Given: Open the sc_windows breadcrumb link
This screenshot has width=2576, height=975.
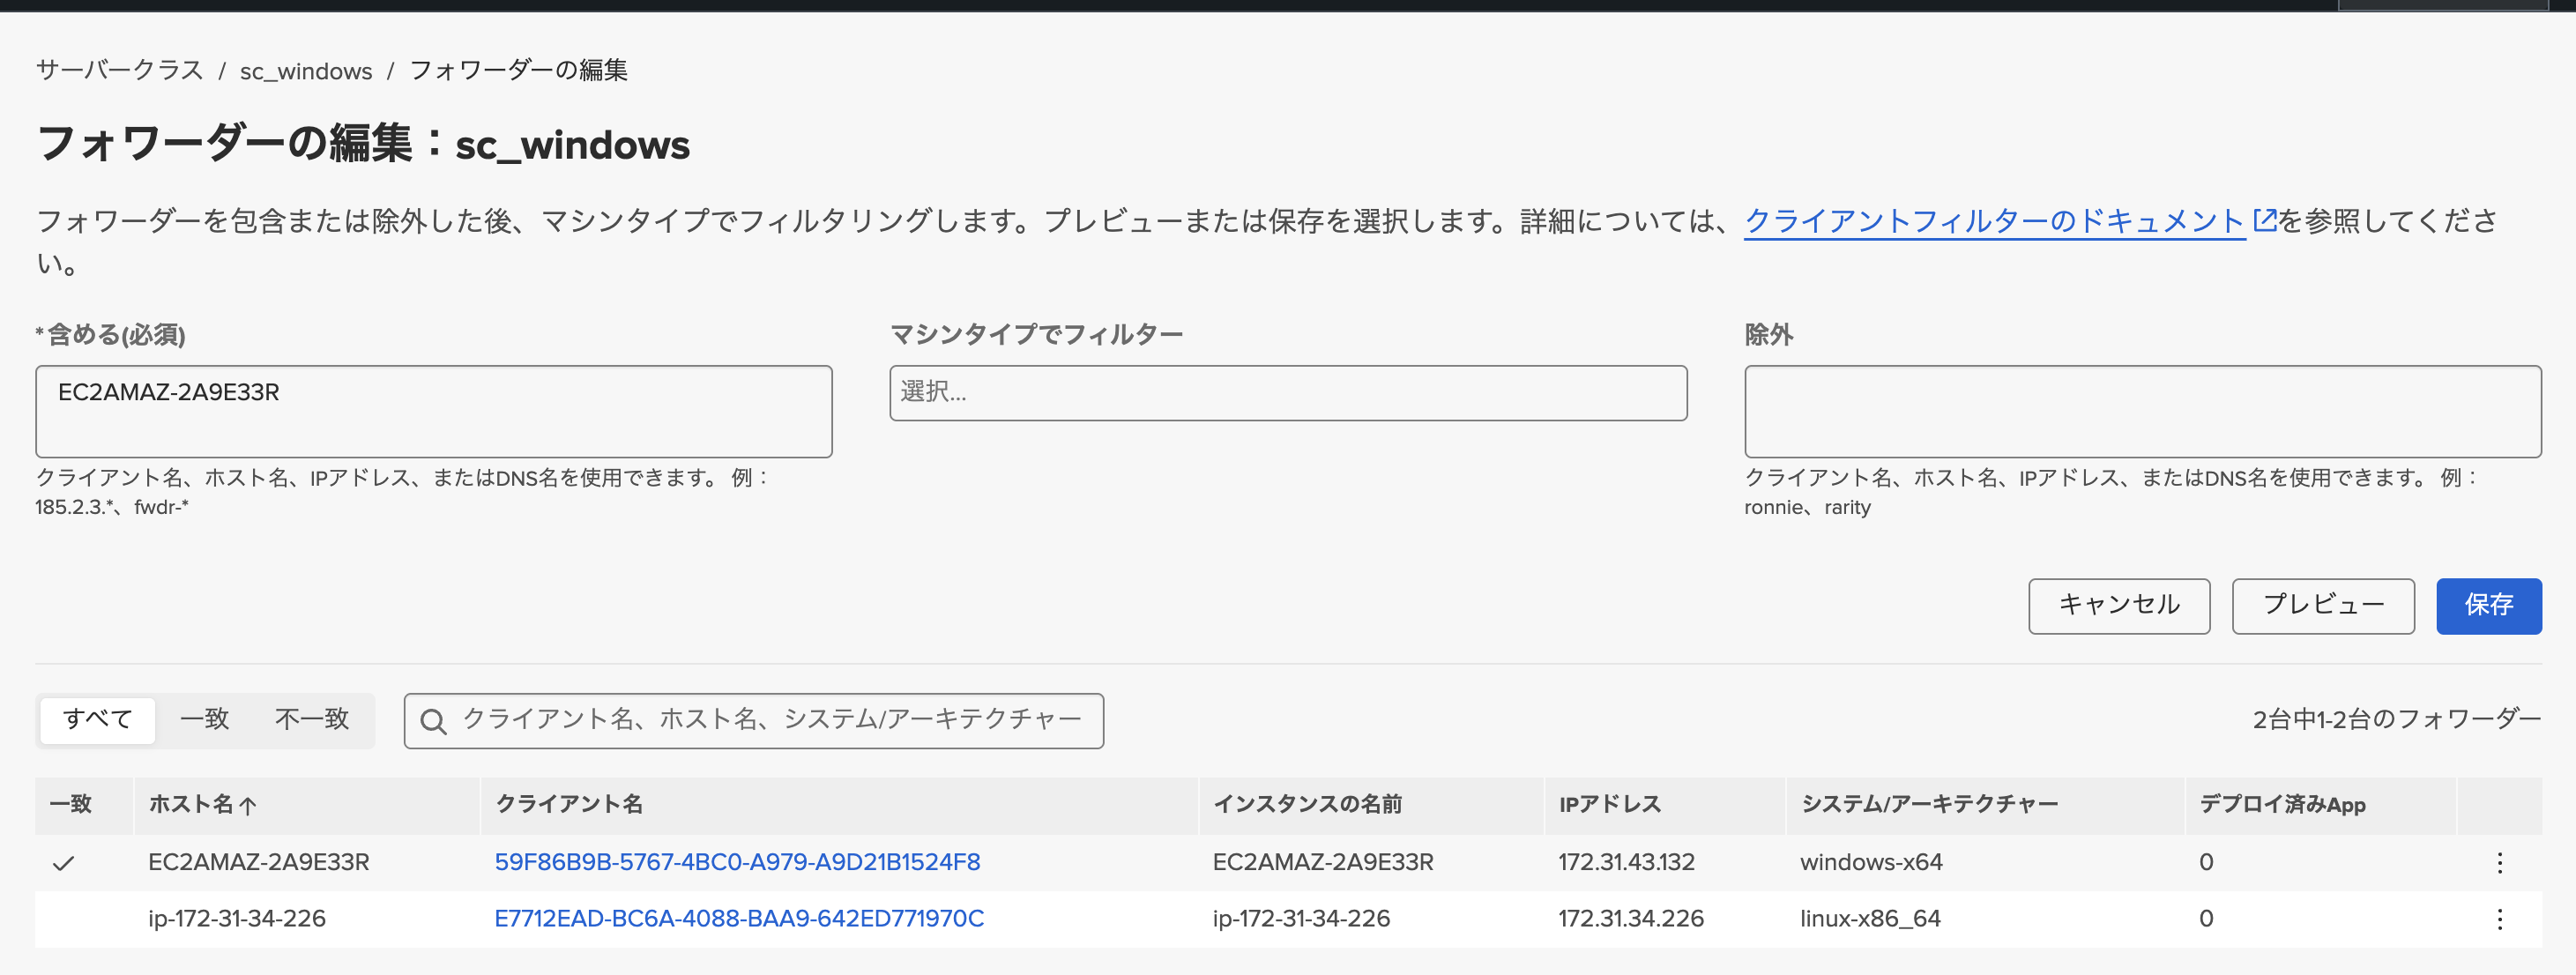Looking at the screenshot, I should coord(305,70).
